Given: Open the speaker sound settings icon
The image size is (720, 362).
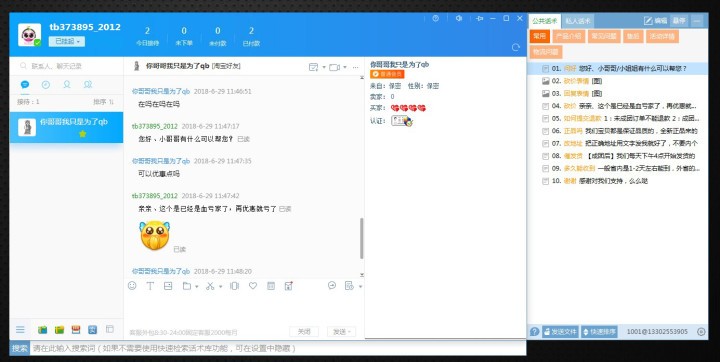Looking at the screenshot, I should [x=458, y=18].
